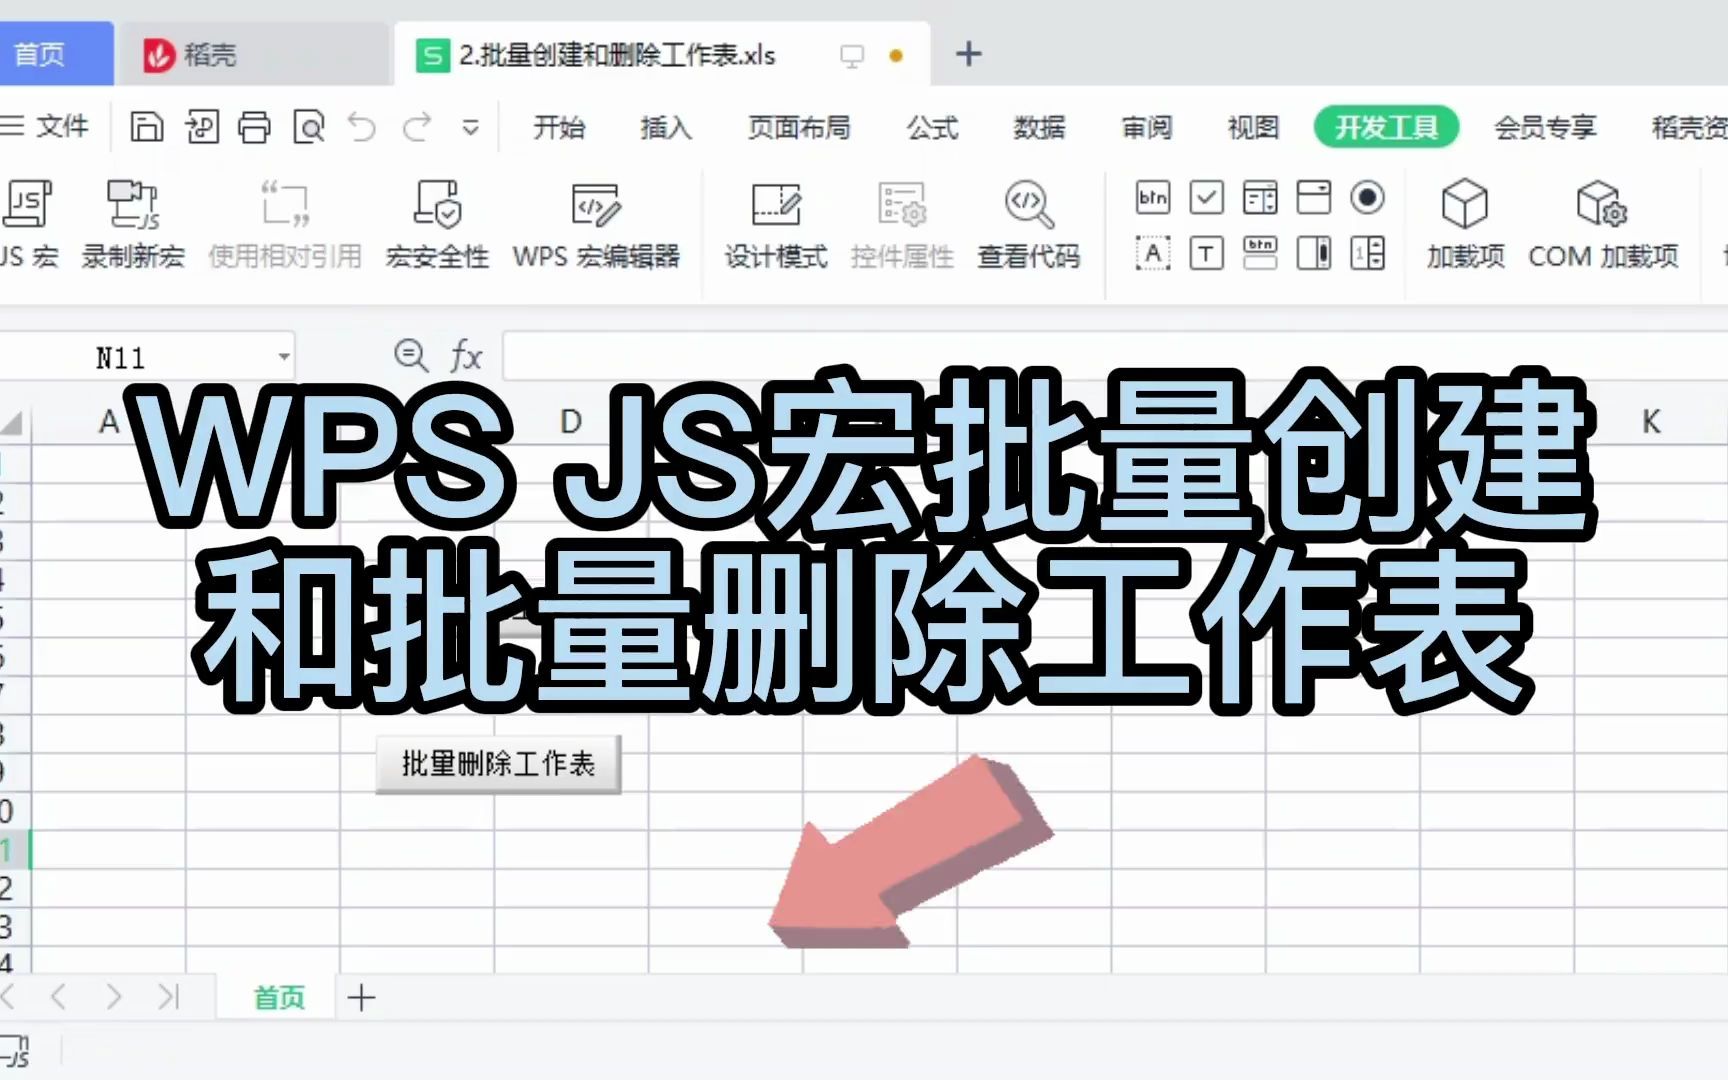1728x1080 pixels.
Task: Click the print icon in quick access toolbar
Action: [x=253, y=127]
